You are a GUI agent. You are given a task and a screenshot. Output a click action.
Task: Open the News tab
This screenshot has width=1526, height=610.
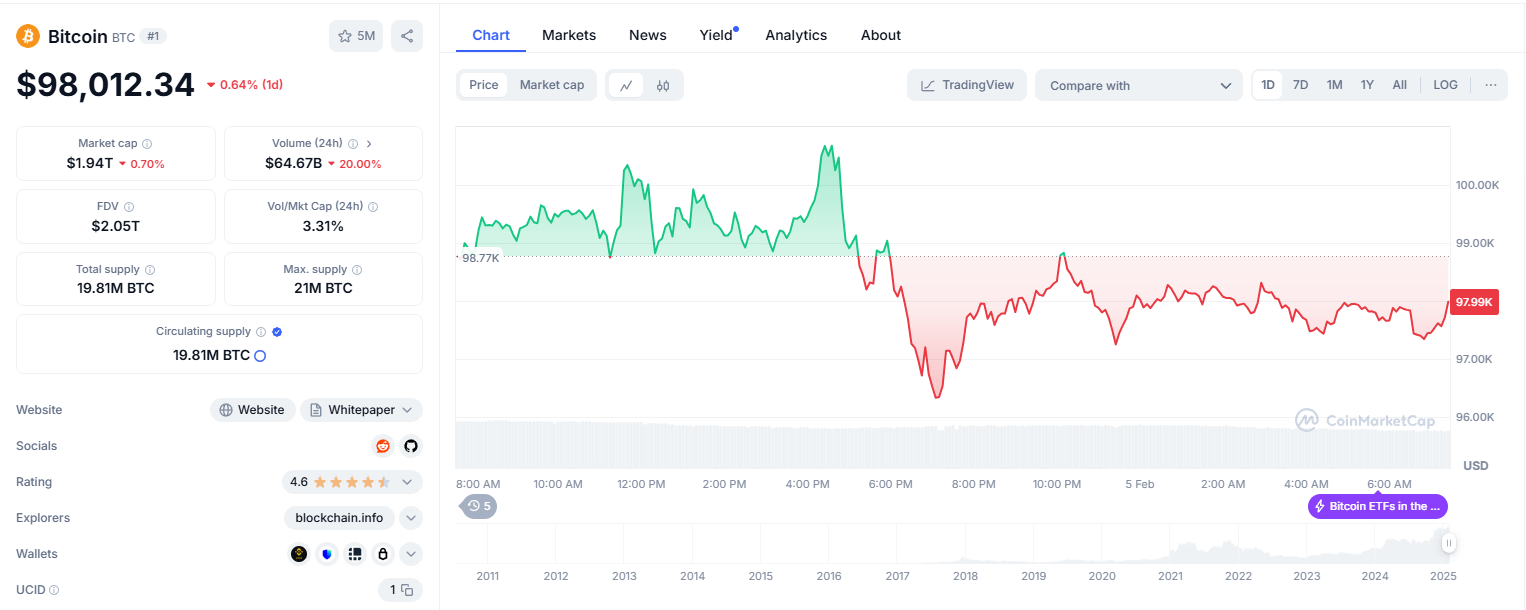pos(648,35)
